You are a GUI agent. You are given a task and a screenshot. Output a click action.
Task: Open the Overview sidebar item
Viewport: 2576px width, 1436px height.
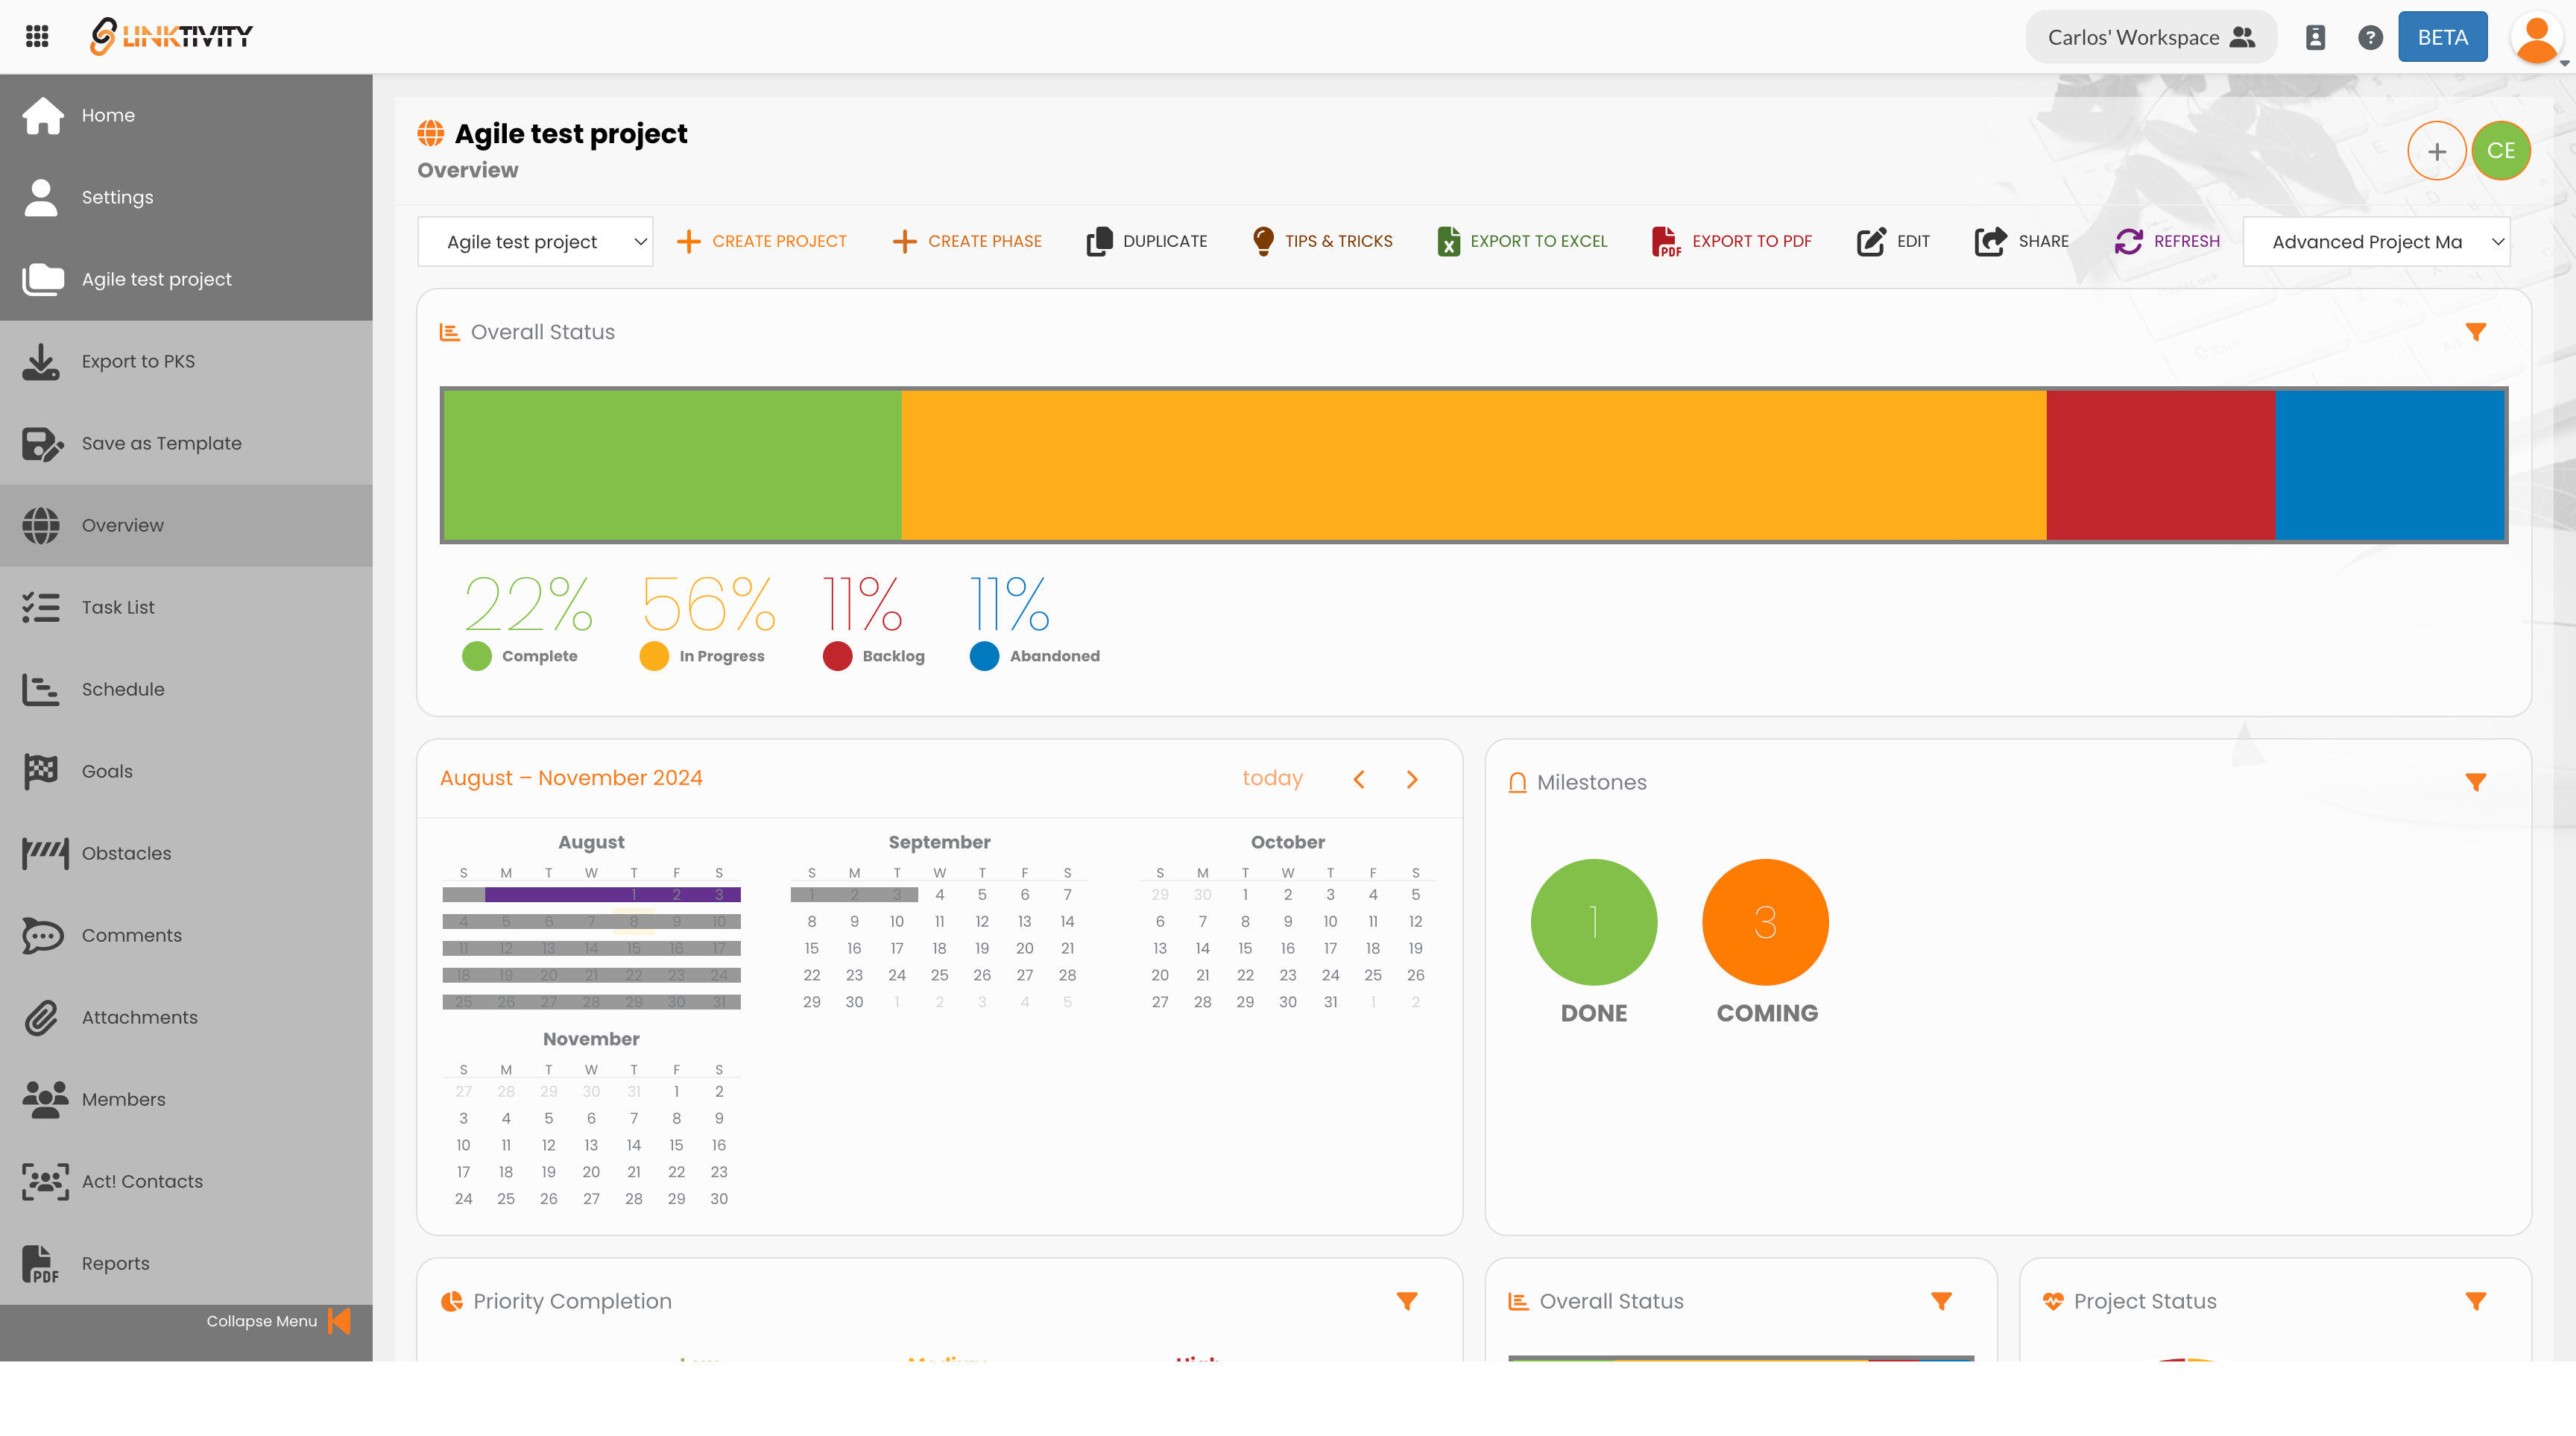(x=186, y=525)
